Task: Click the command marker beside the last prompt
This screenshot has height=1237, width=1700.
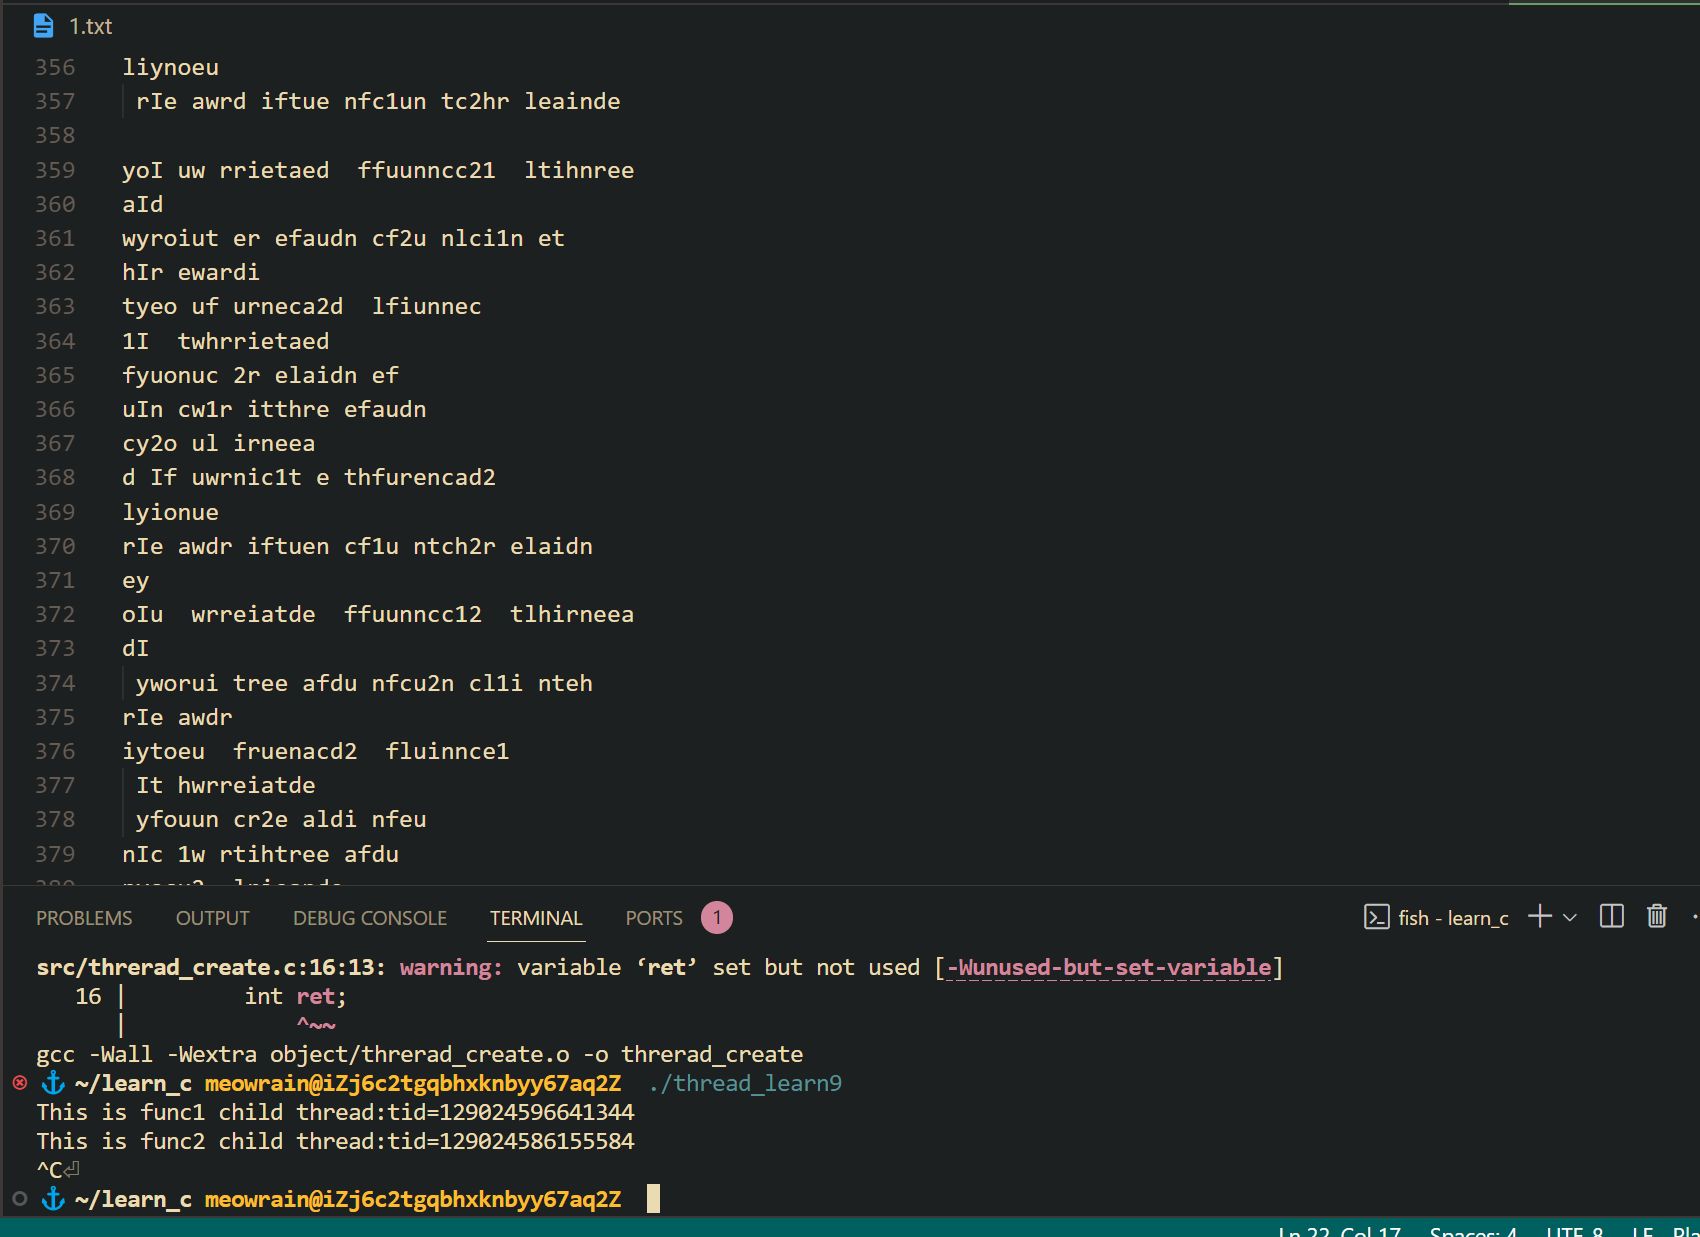Action: [x=20, y=1199]
